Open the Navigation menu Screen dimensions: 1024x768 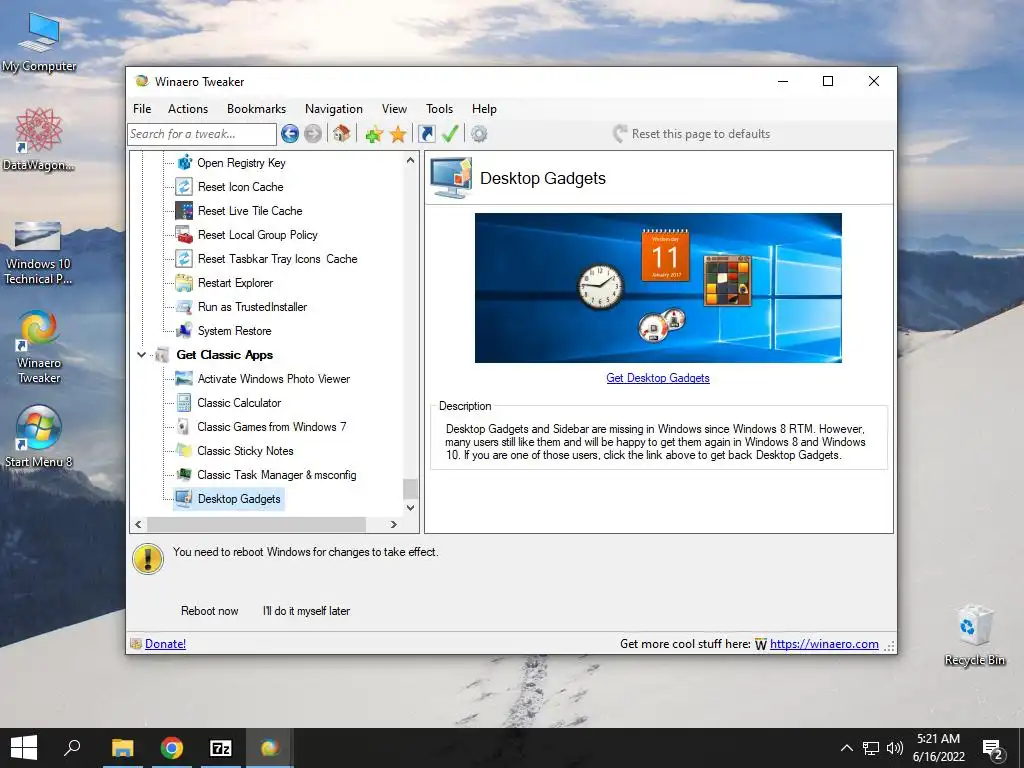point(334,109)
